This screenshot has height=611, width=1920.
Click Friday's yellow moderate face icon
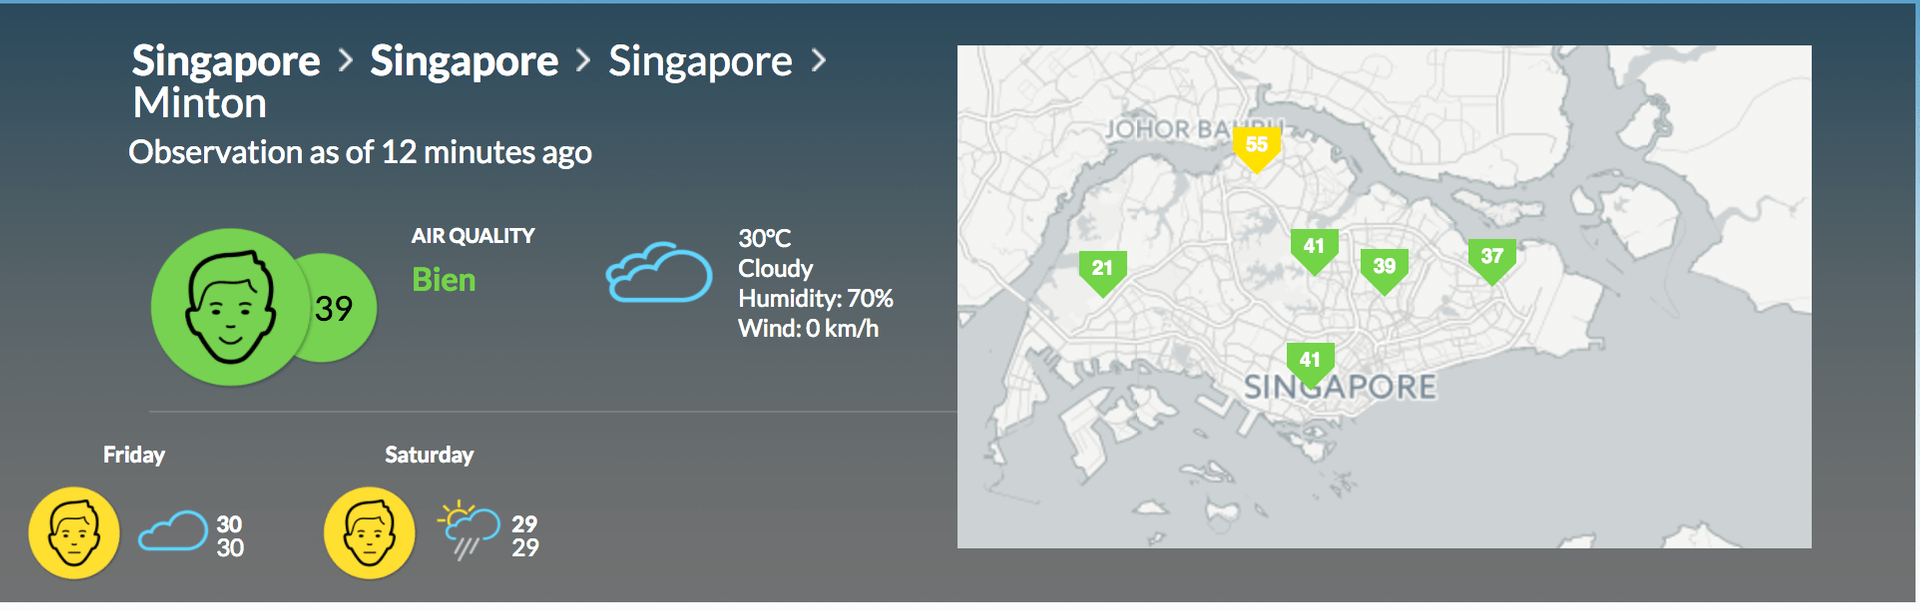pos(74,533)
